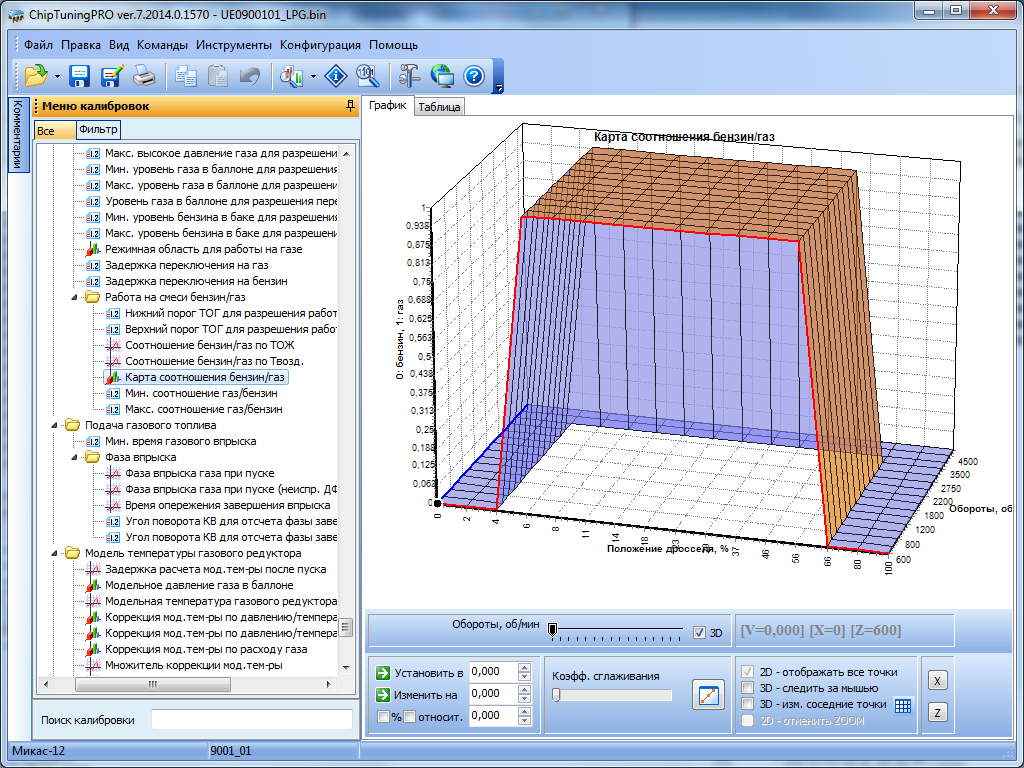Click the blue grid icon near neighbor points
The image size is (1024, 768).
903,705
